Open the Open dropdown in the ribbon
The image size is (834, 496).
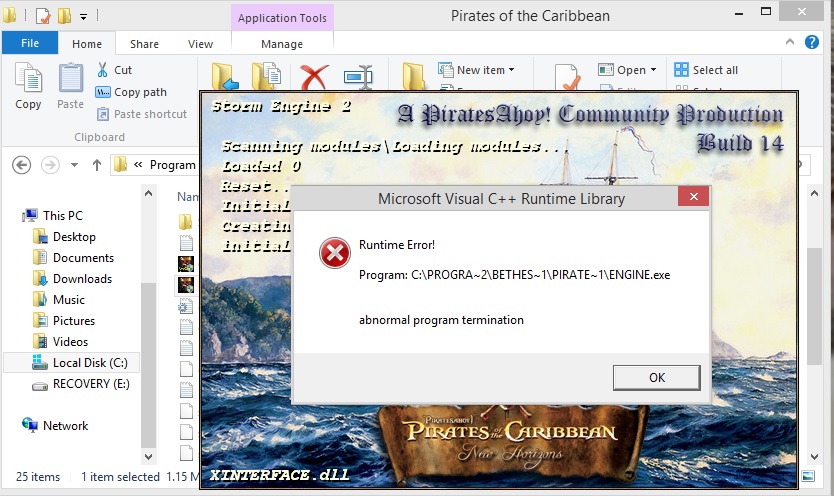(x=628, y=70)
